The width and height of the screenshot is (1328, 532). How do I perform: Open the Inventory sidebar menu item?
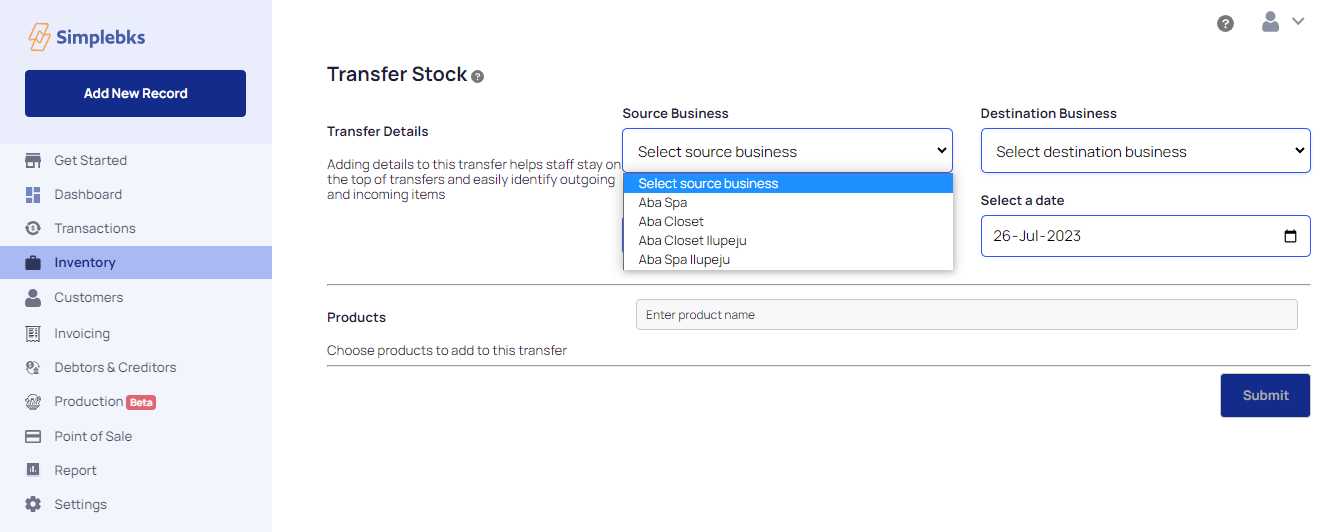85,263
